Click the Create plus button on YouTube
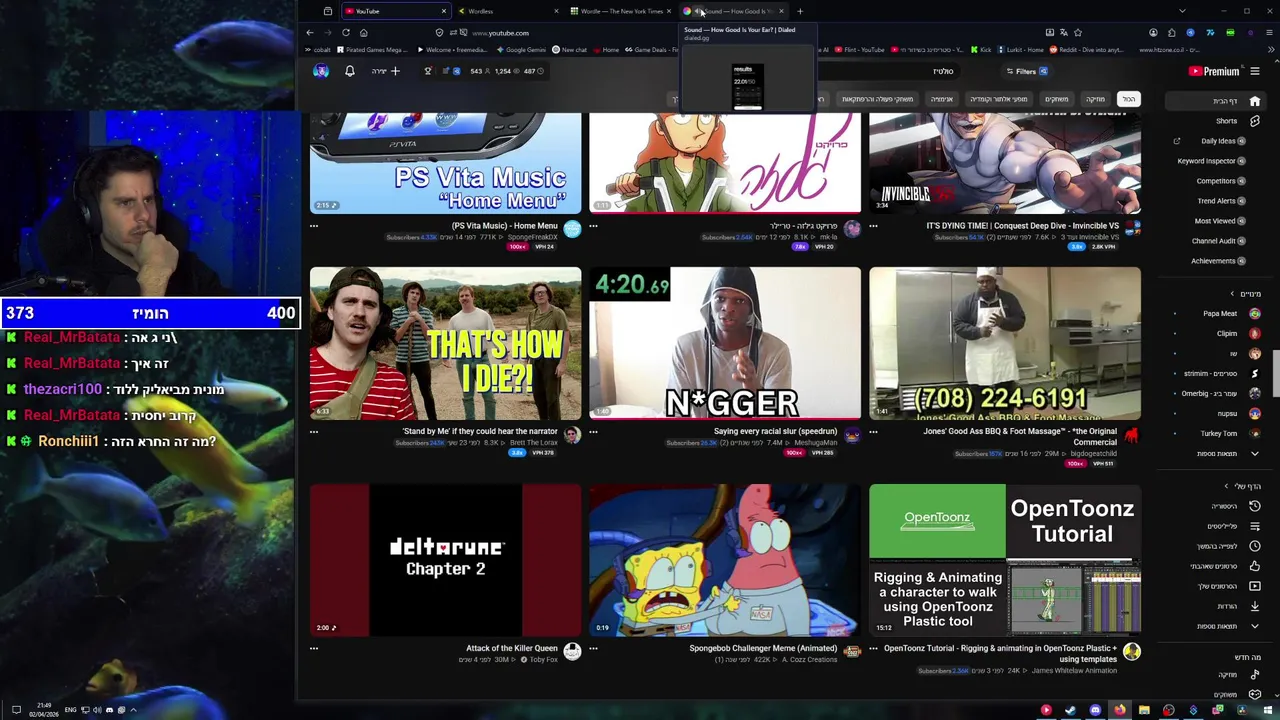This screenshot has height=720, width=1280. (x=386, y=71)
